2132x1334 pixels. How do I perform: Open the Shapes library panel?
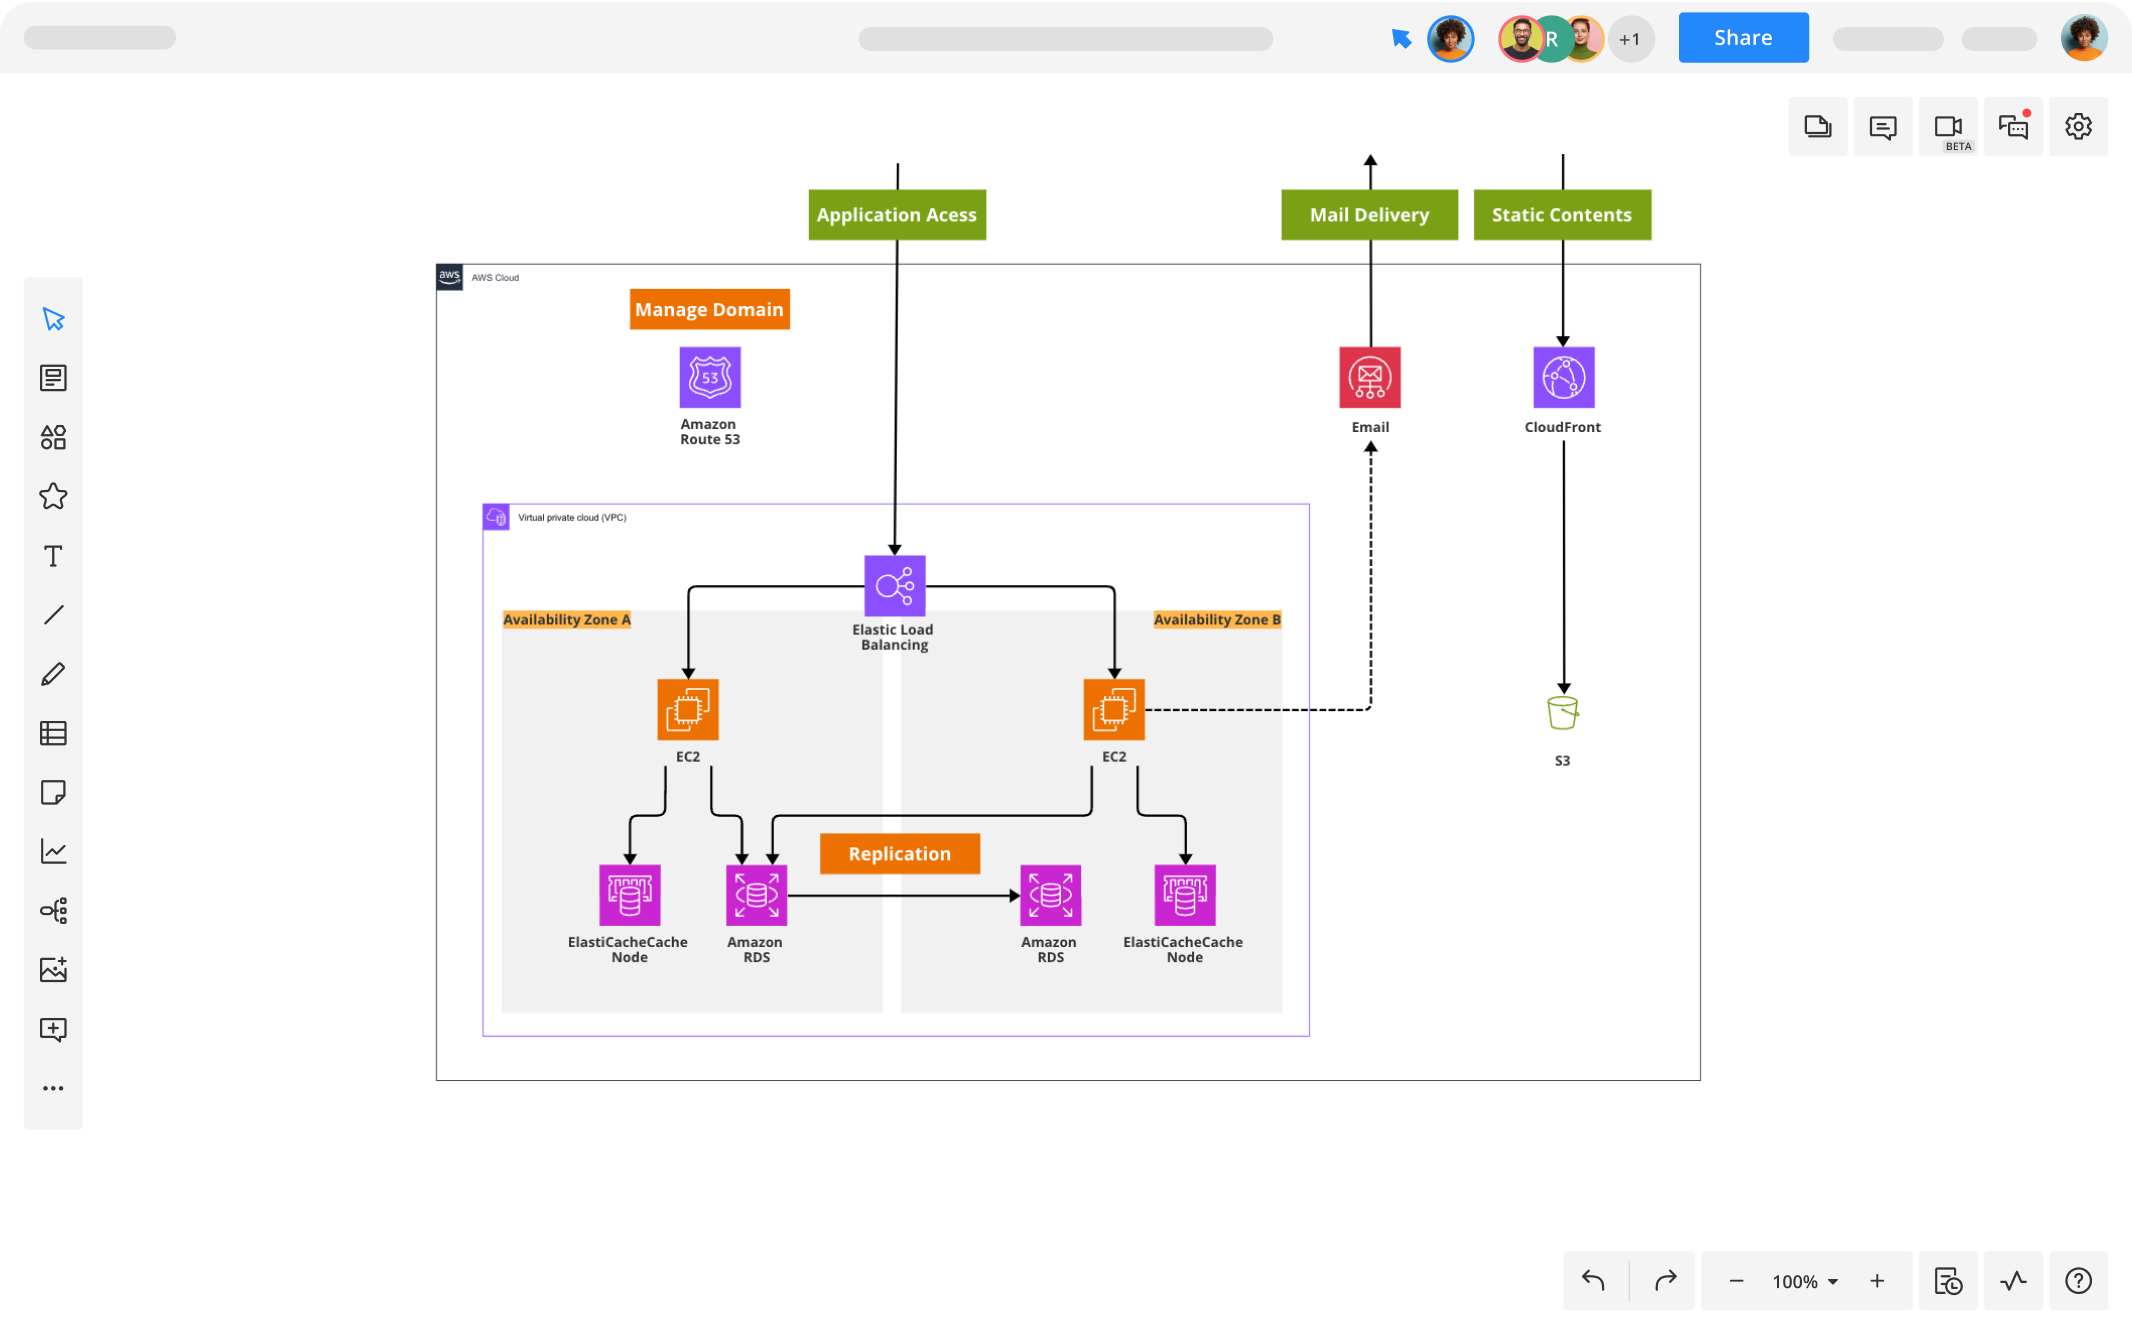[53, 437]
